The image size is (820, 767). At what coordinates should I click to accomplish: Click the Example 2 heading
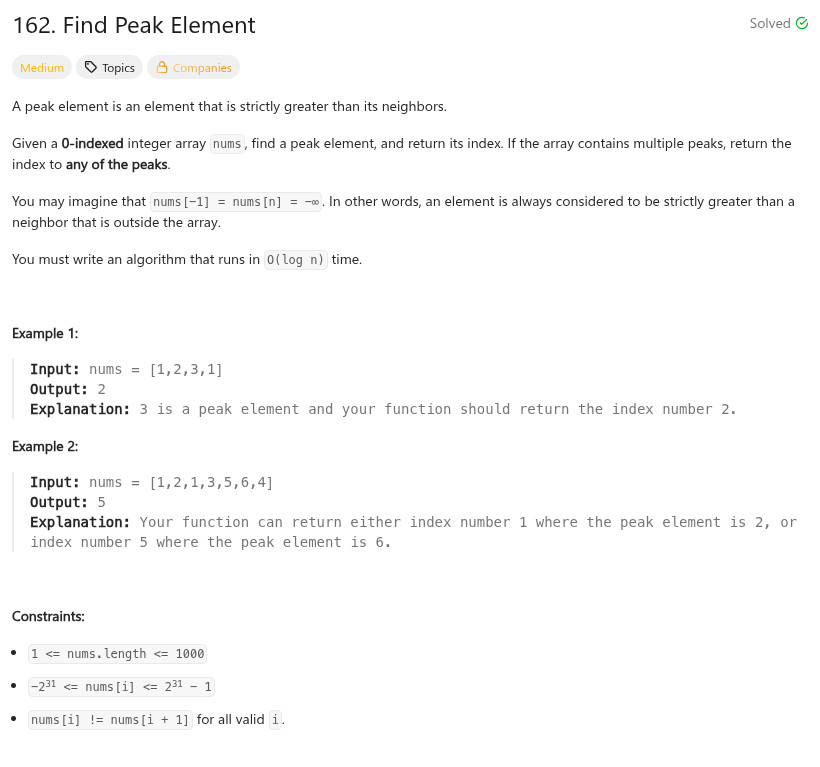(45, 446)
